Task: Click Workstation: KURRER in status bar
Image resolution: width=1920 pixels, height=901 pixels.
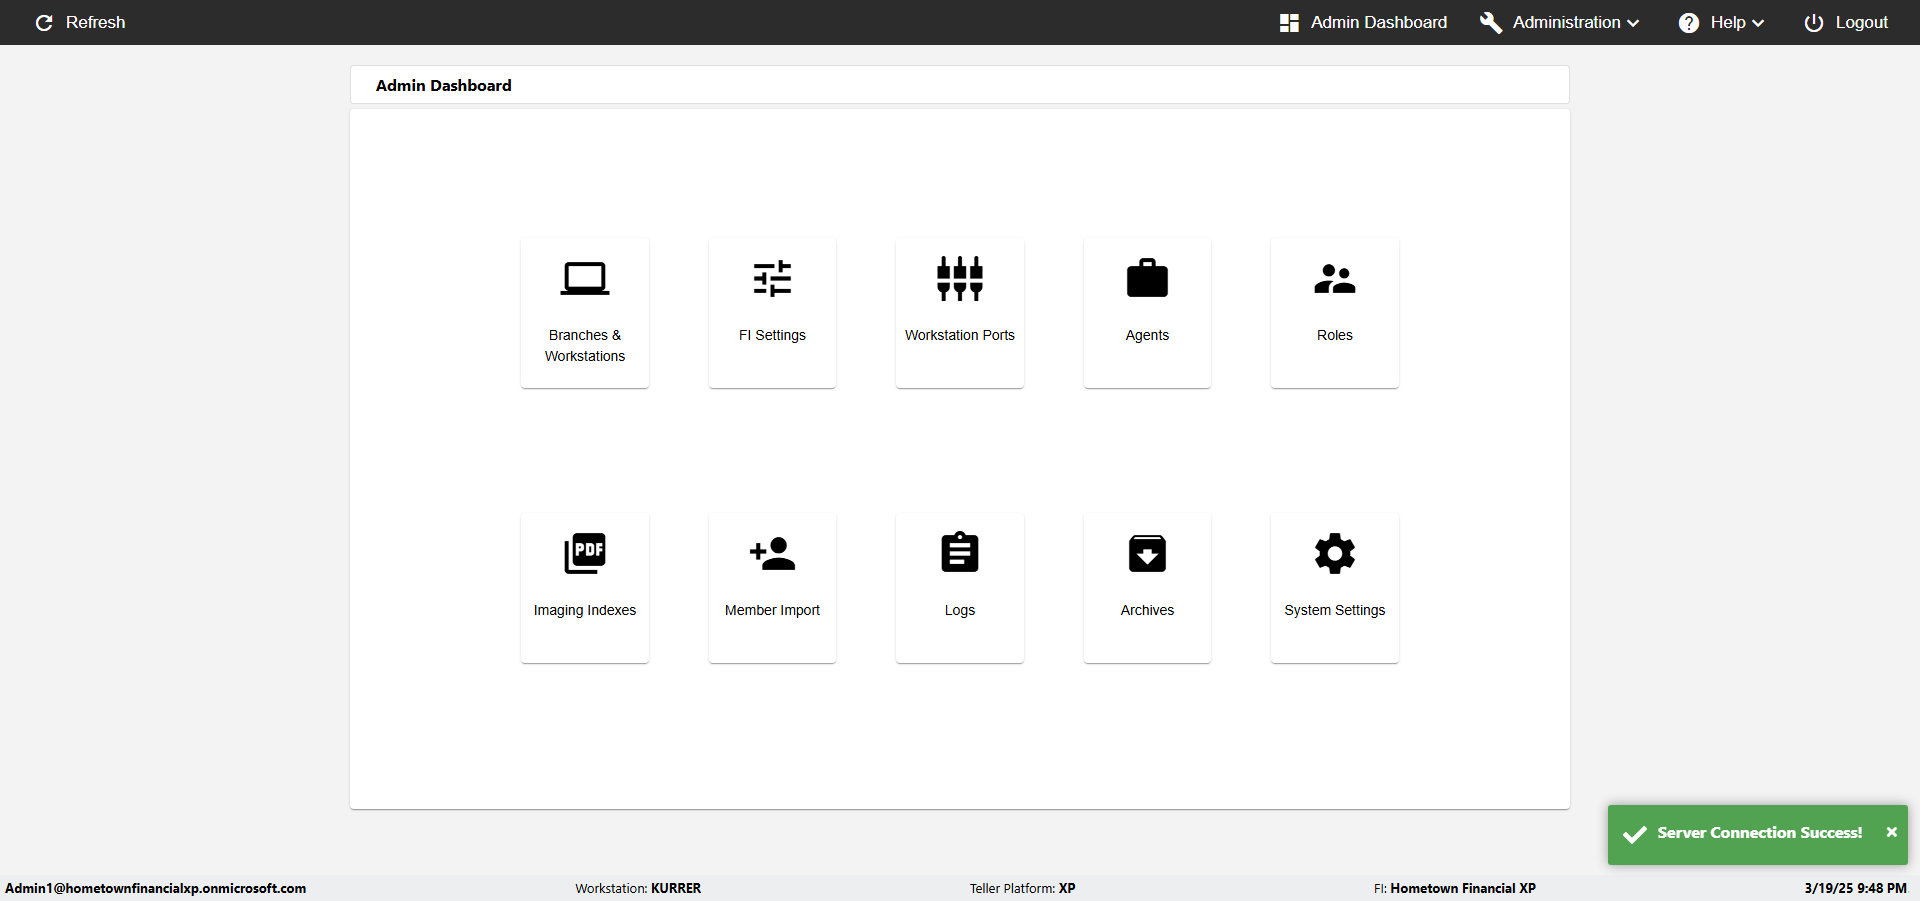Action: click(x=638, y=889)
